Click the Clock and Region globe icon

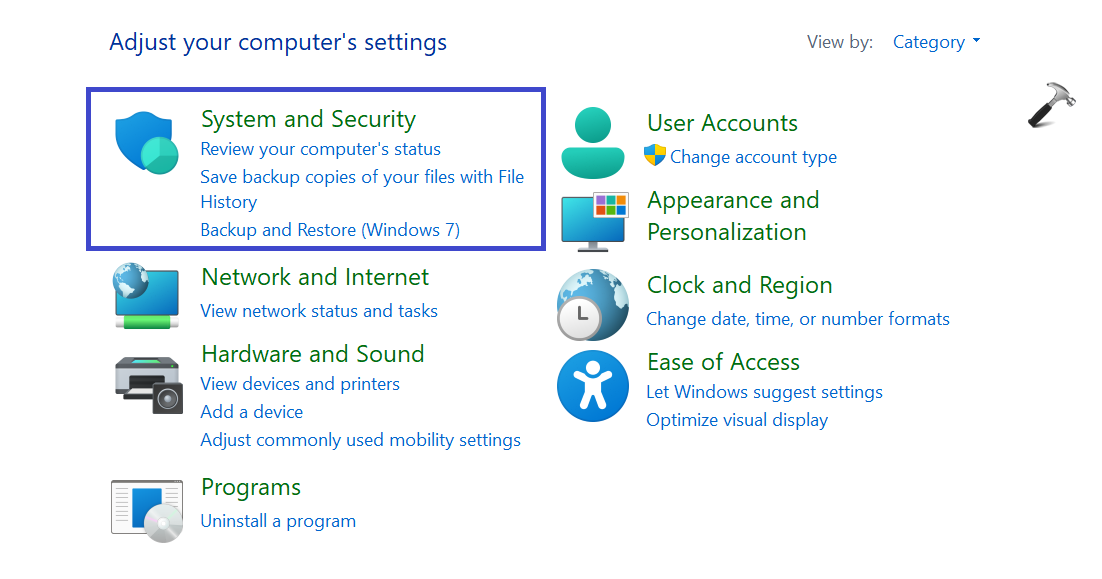point(593,304)
